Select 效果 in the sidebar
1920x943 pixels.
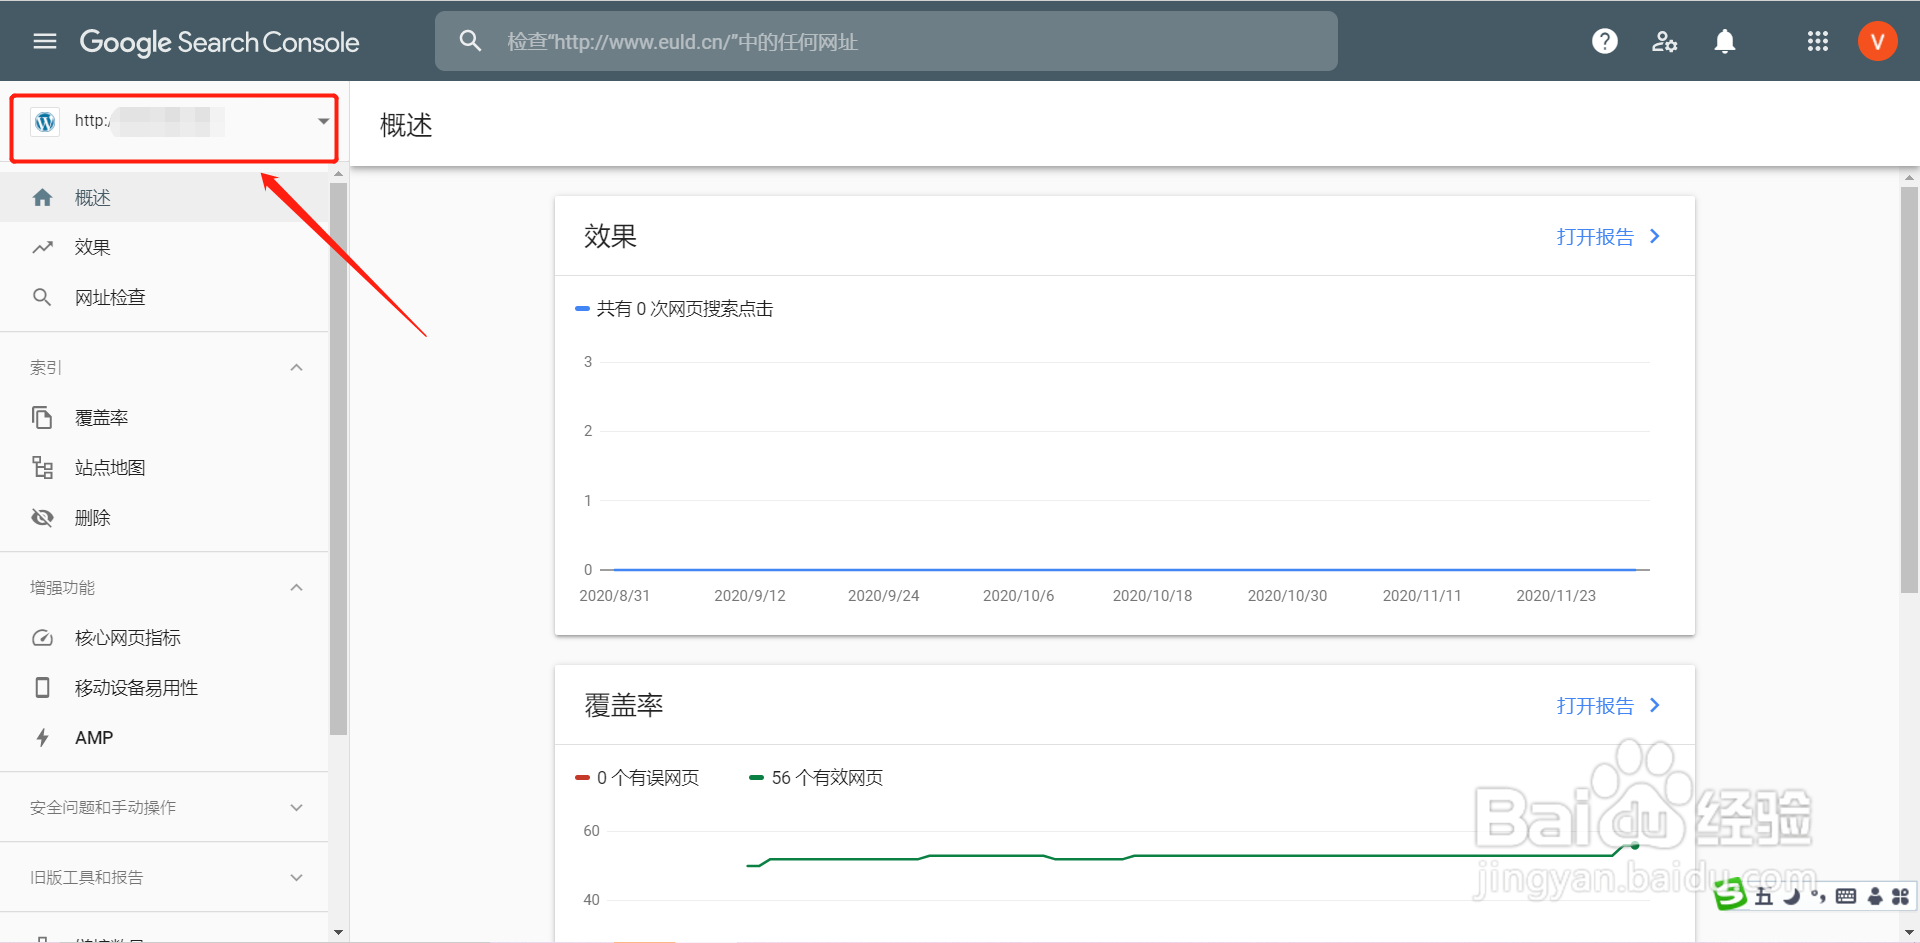tap(91, 247)
